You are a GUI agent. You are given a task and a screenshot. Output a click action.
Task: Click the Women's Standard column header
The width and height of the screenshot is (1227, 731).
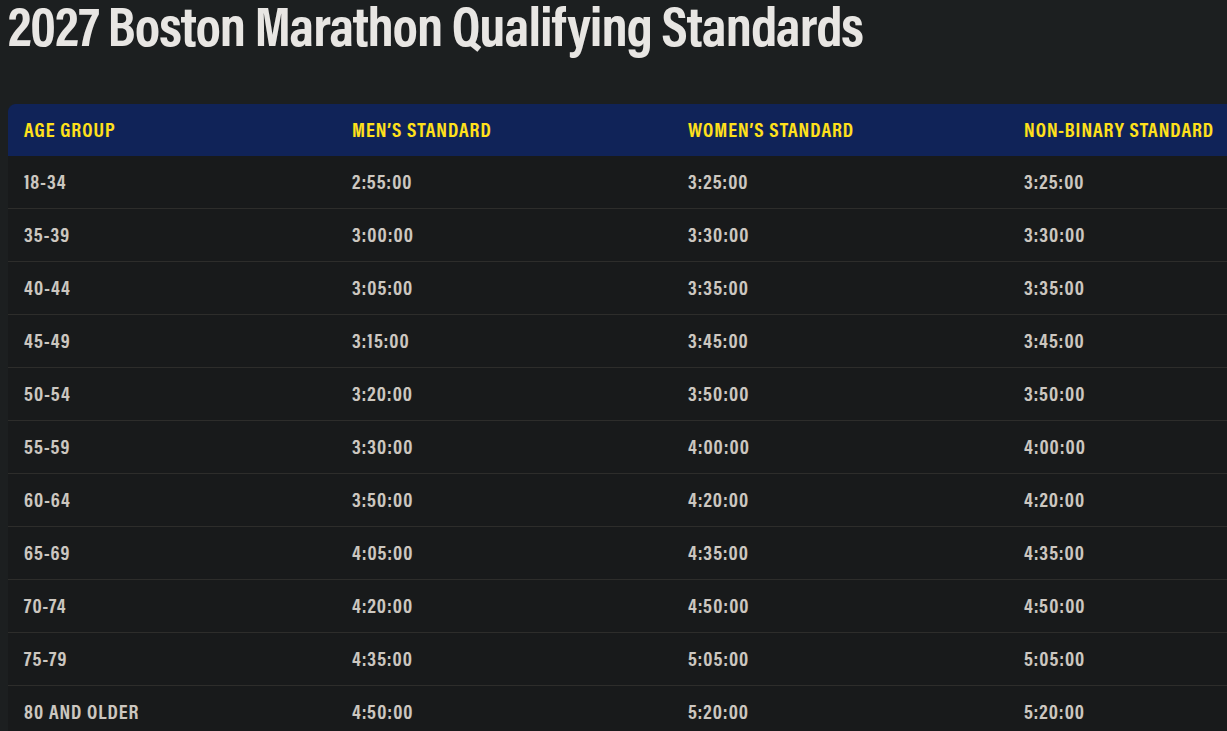pyautogui.click(x=770, y=130)
